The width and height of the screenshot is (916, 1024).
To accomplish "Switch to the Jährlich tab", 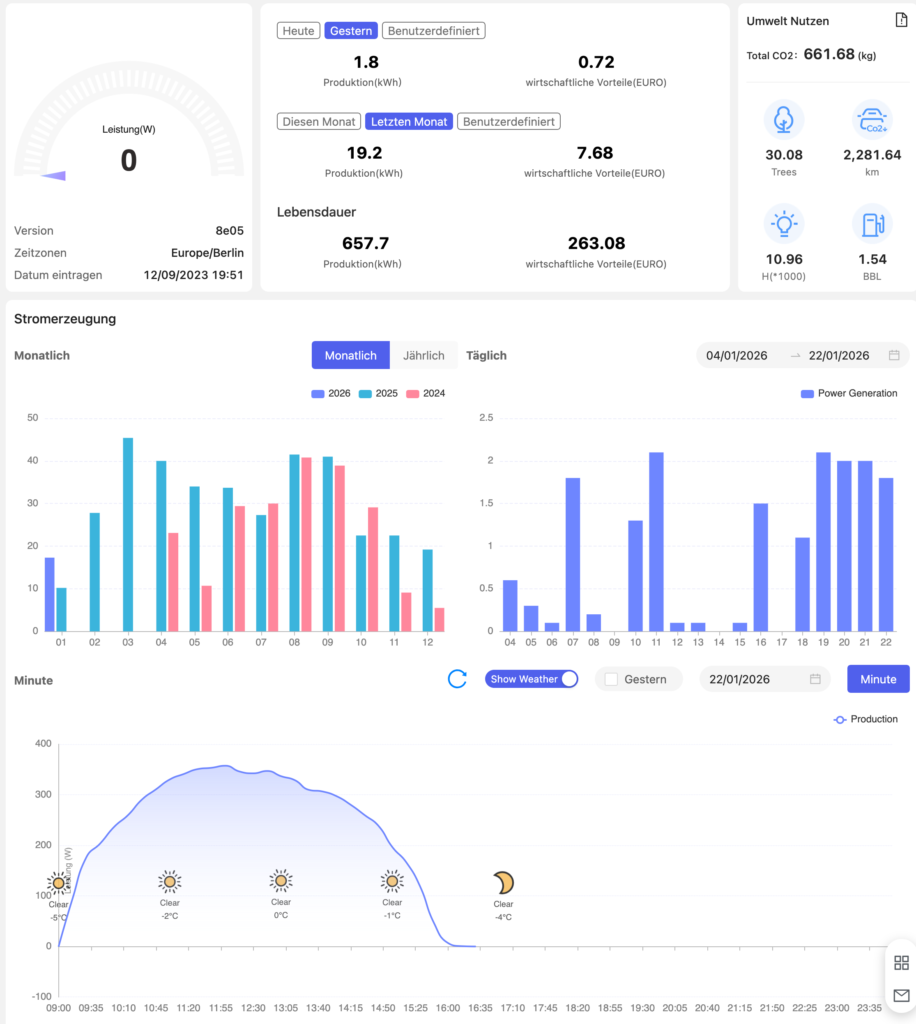I will (x=423, y=355).
